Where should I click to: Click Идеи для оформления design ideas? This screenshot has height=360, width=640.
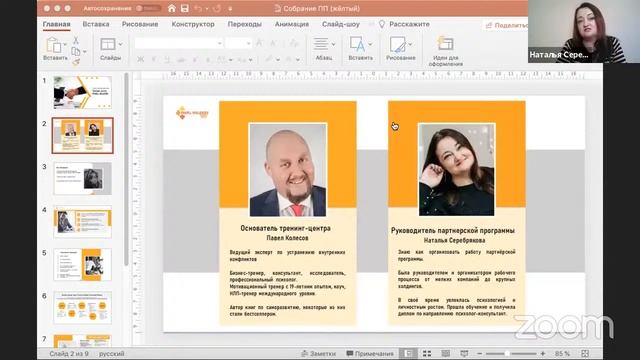[445, 51]
